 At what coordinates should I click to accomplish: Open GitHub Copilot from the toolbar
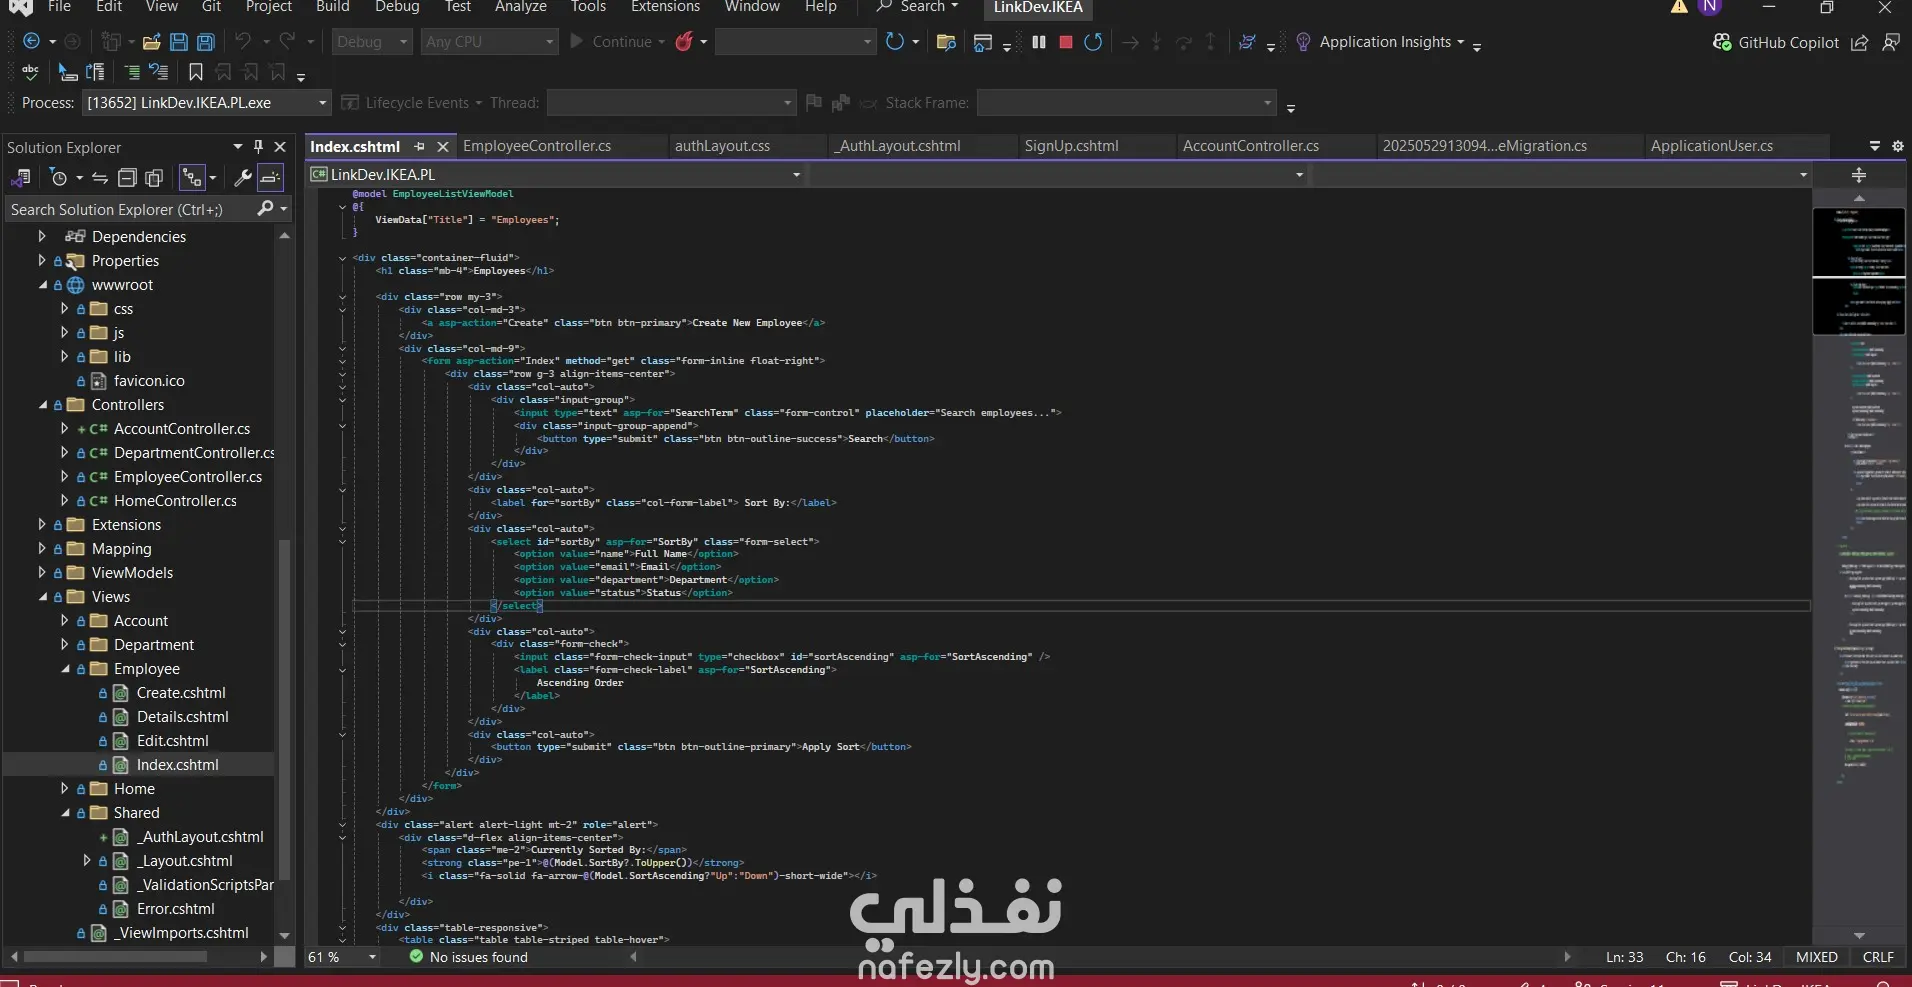coord(1776,42)
